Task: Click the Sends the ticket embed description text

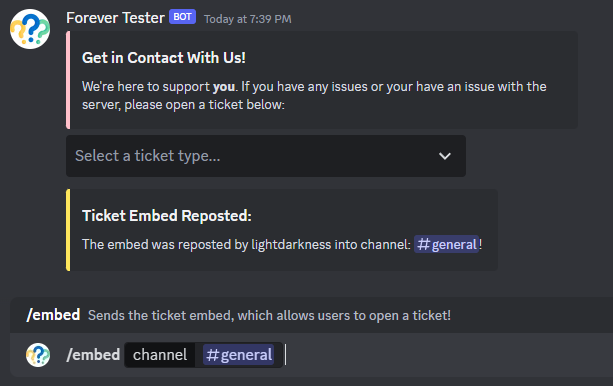Action: pyautogui.click(x=269, y=315)
